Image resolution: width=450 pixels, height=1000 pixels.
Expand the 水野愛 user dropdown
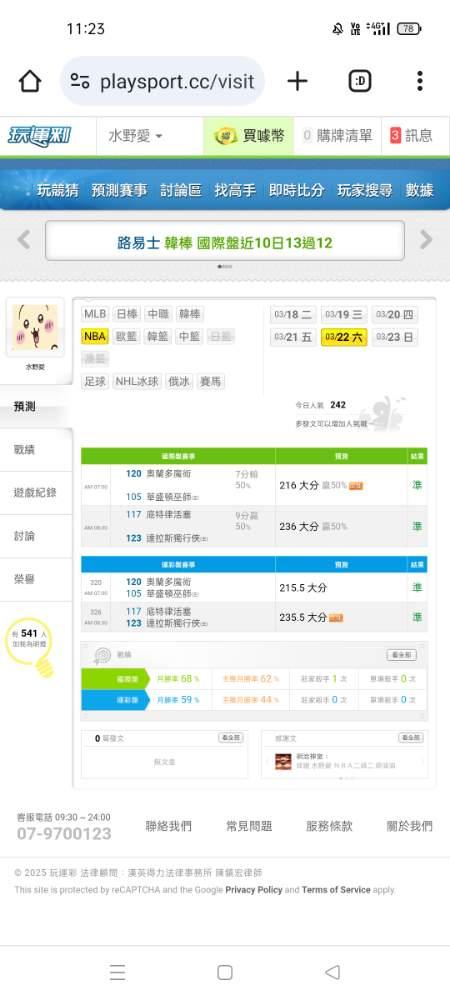(x=135, y=136)
